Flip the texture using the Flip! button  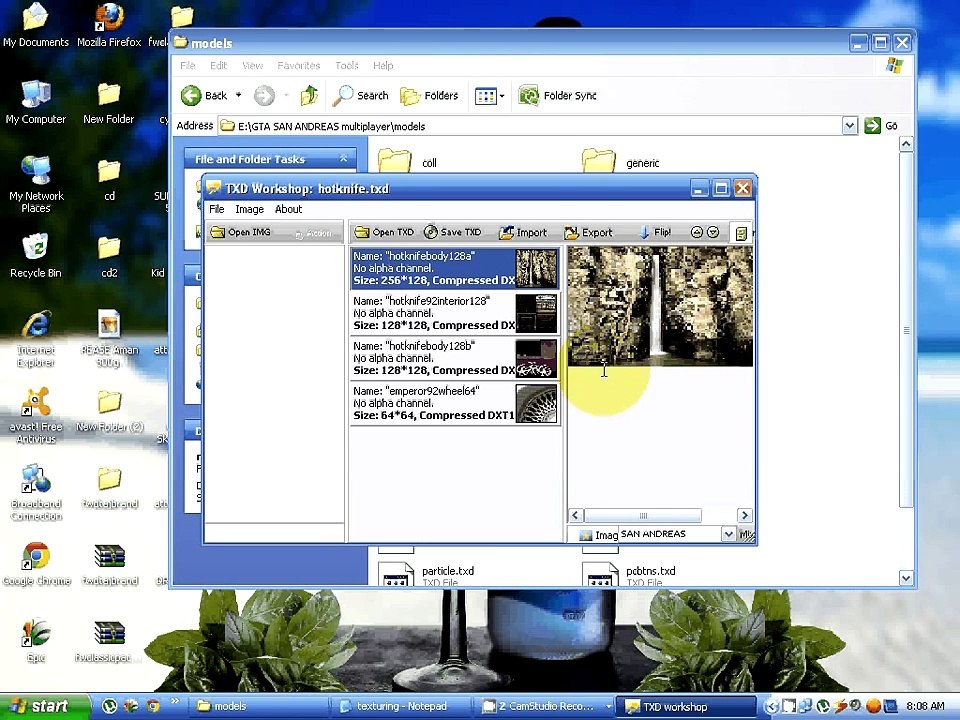click(x=655, y=233)
